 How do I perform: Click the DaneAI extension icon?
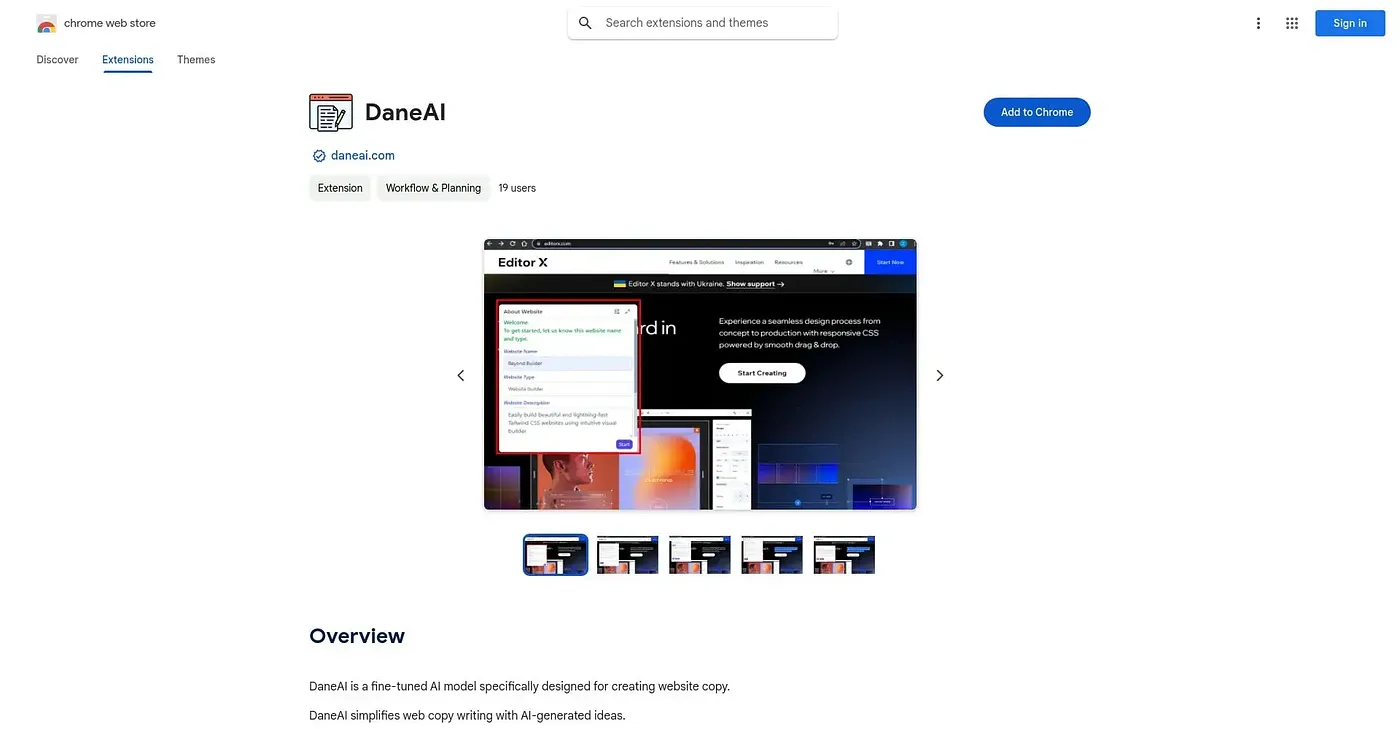331,112
